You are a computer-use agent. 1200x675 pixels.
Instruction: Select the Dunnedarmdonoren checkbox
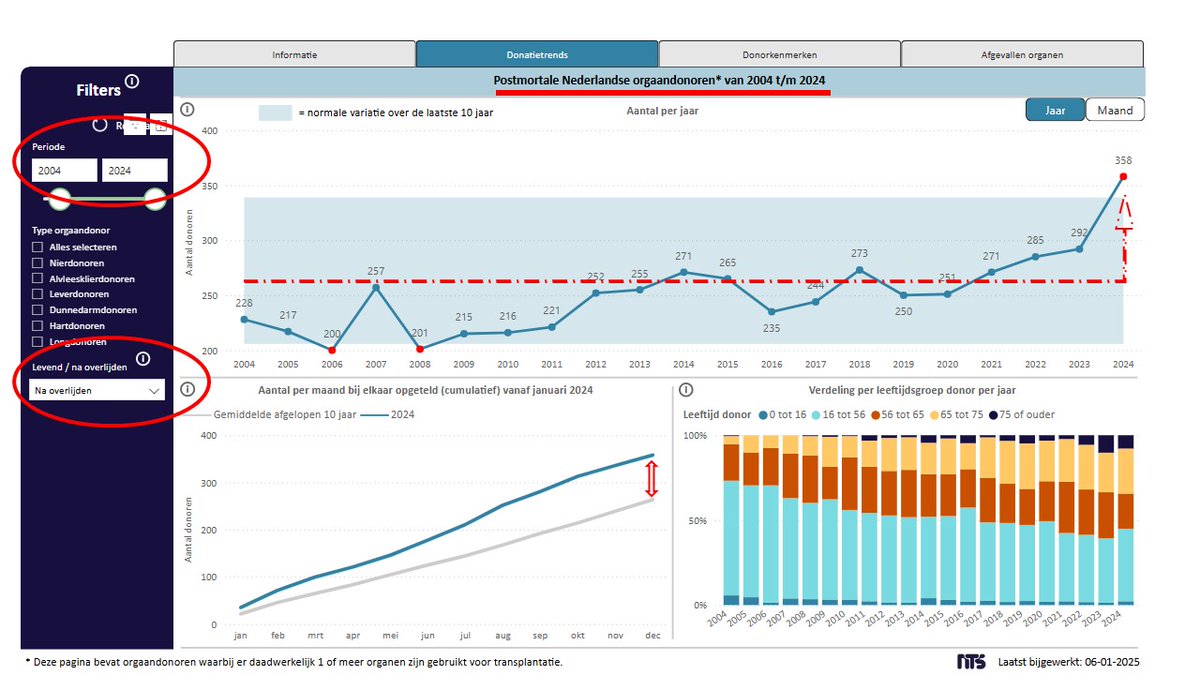tap(37, 310)
